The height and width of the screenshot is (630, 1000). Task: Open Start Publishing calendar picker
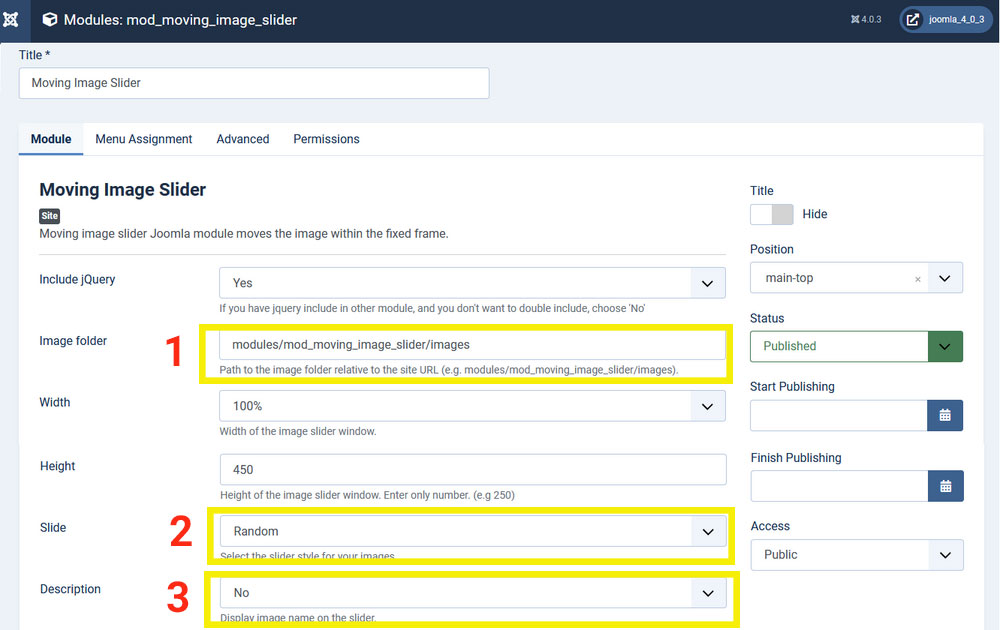944,415
